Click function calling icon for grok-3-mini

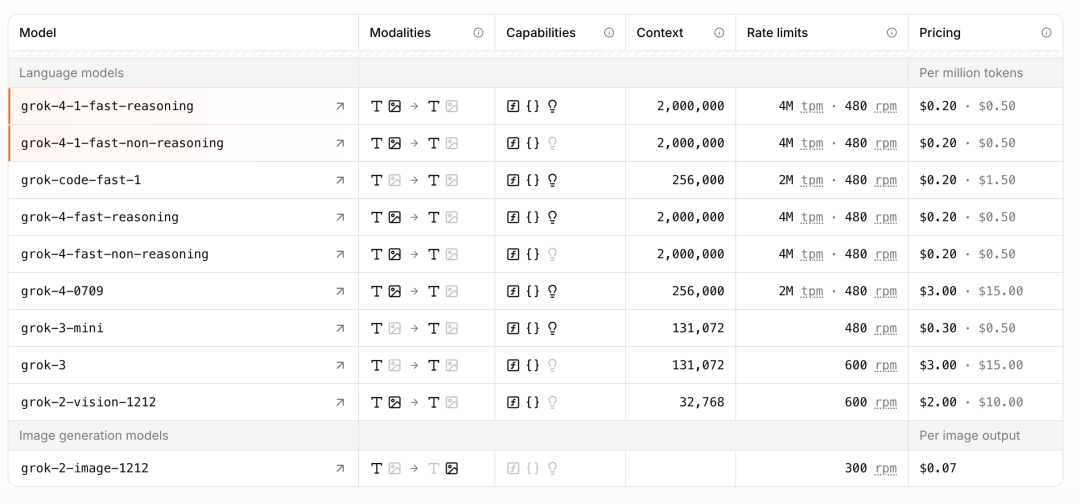pyautogui.click(x=513, y=328)
